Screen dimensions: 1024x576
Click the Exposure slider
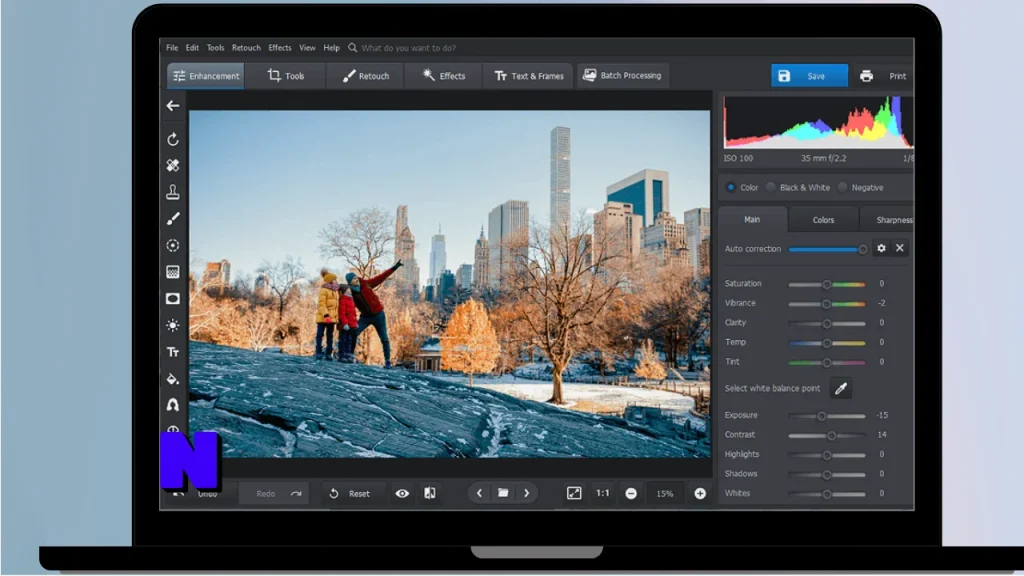[827, 416]
